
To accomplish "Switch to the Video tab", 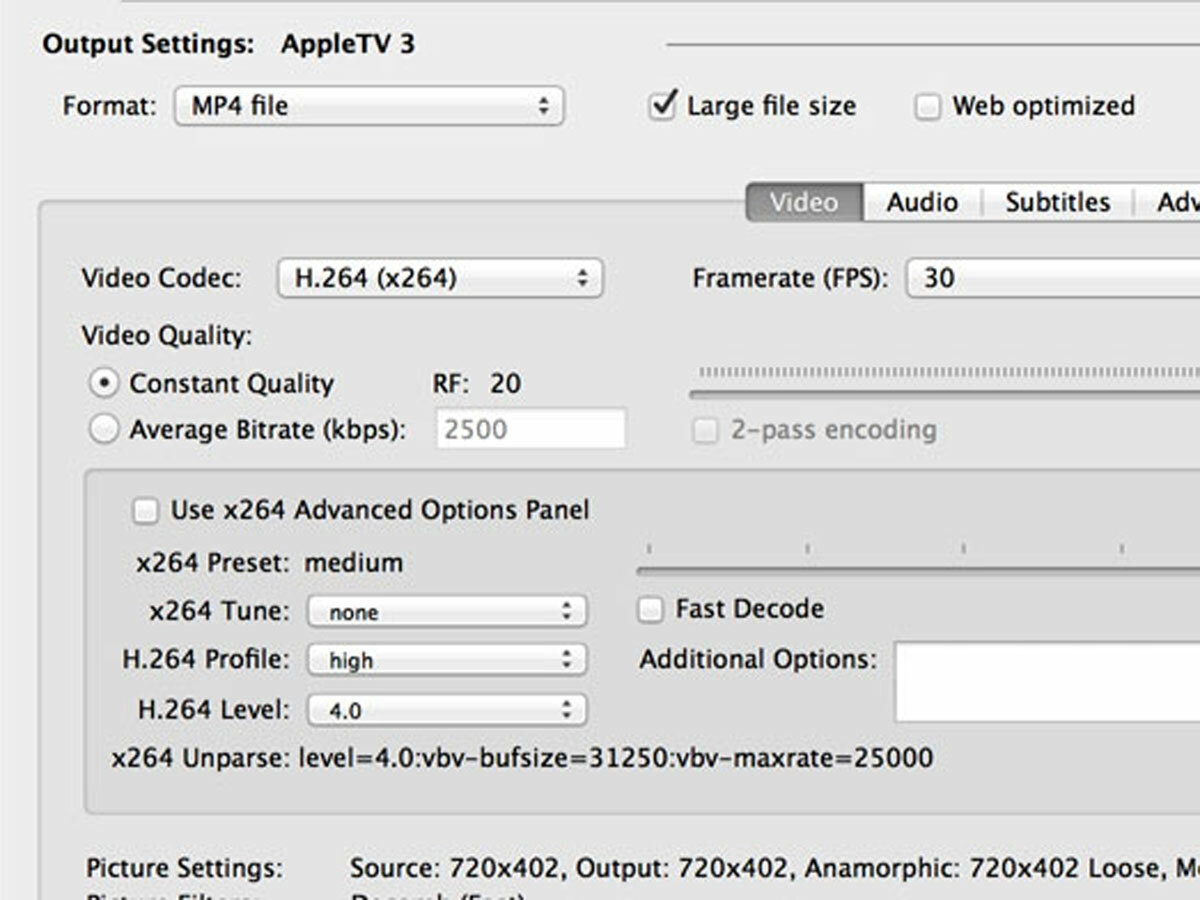I will click(x=804, y=202).
